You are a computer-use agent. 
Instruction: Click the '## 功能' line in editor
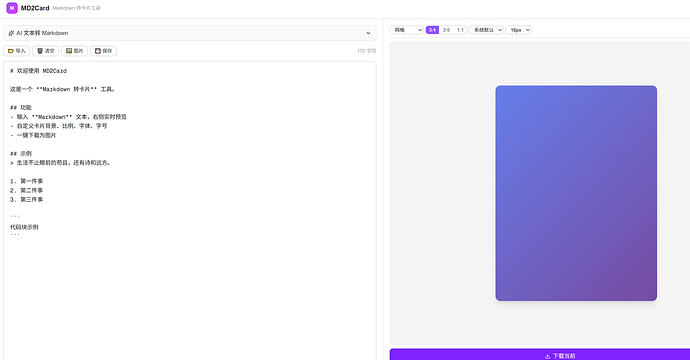(x=21, y=107)
